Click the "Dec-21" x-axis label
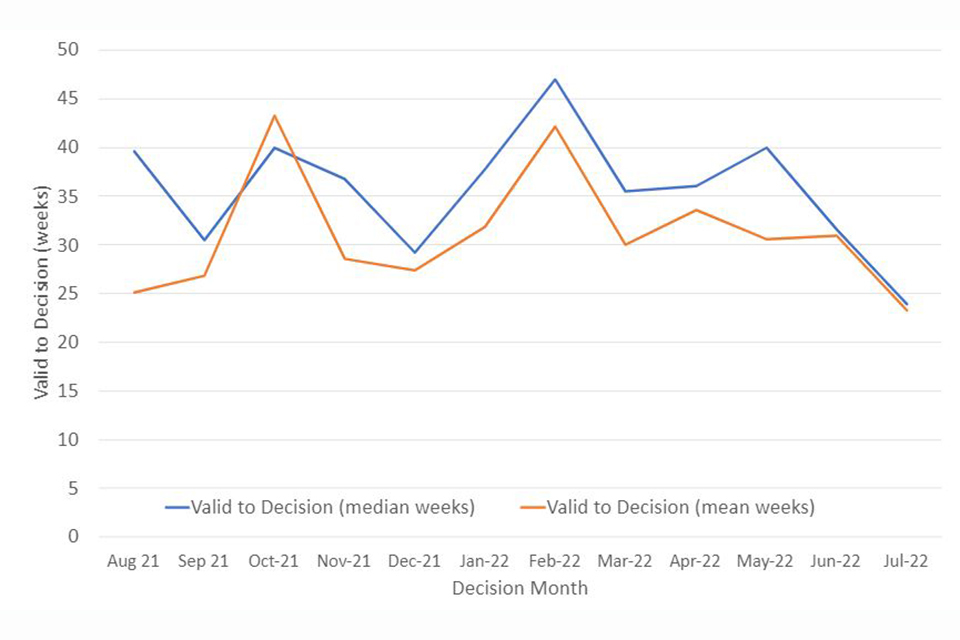 coord(414,561)
